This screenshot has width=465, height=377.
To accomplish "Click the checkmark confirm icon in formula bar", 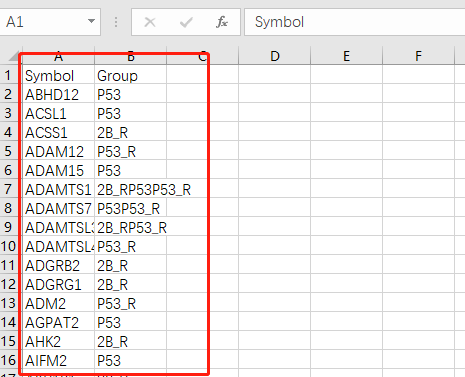I will pyautogui.click(x=186, y=22).
